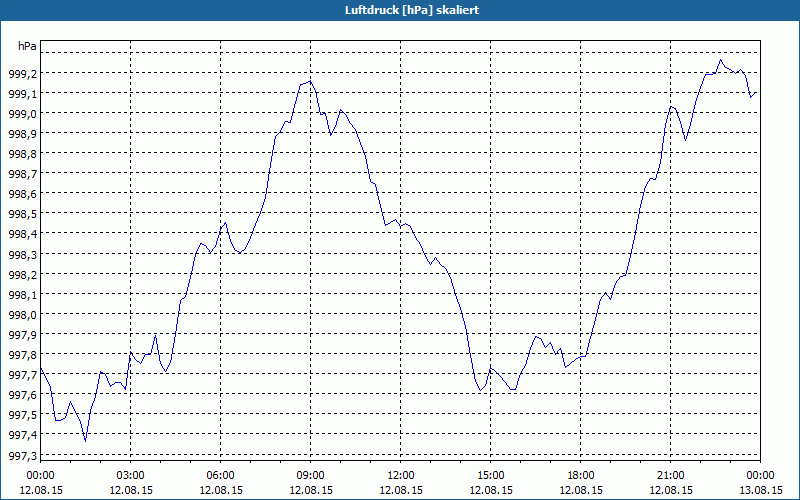Image resolution: width=800 pixels, height=500 pixels.
Task: Select the 999,0 pressure axis value
Action: pos(22,114)
